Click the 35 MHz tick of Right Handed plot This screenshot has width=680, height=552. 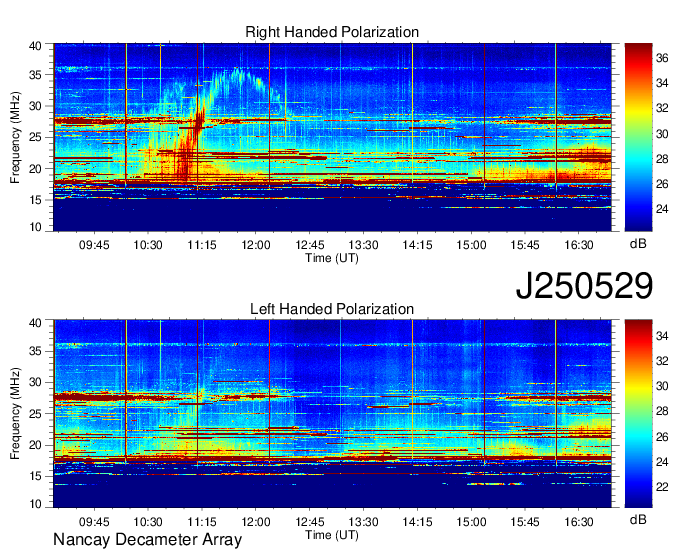pos(35,75)
